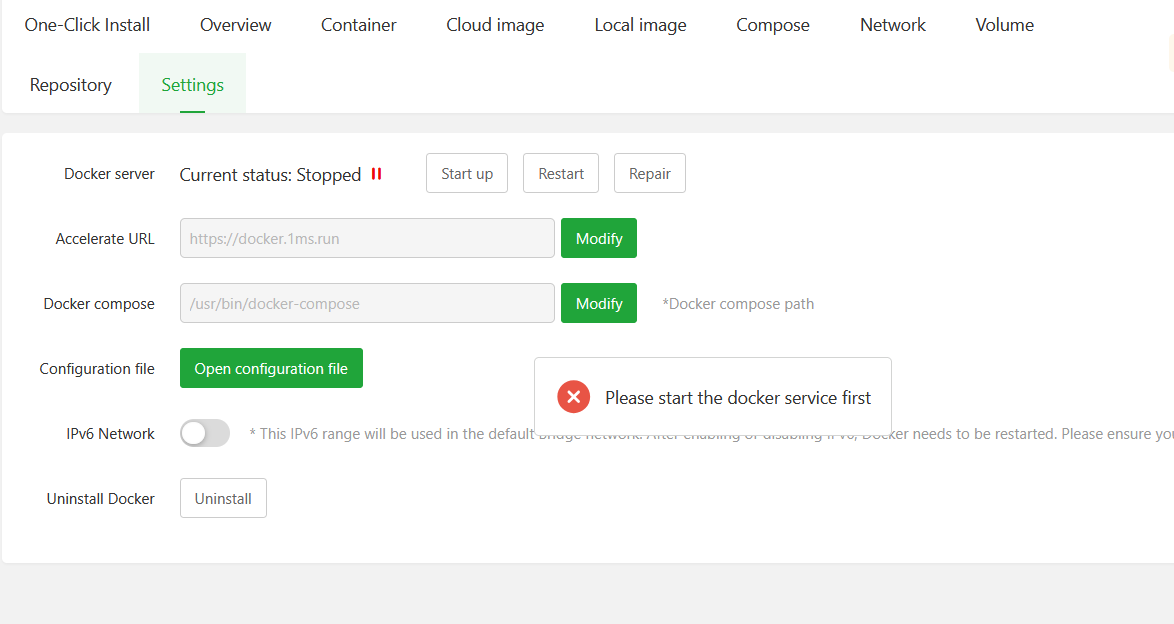Screen dimensions: 1174x624
Task: Open the Local image tab
Action: click(640, 25)
